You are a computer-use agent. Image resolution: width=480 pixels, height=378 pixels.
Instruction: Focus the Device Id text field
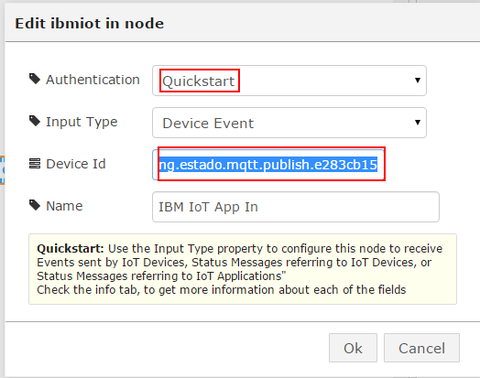tap(269, 165)
